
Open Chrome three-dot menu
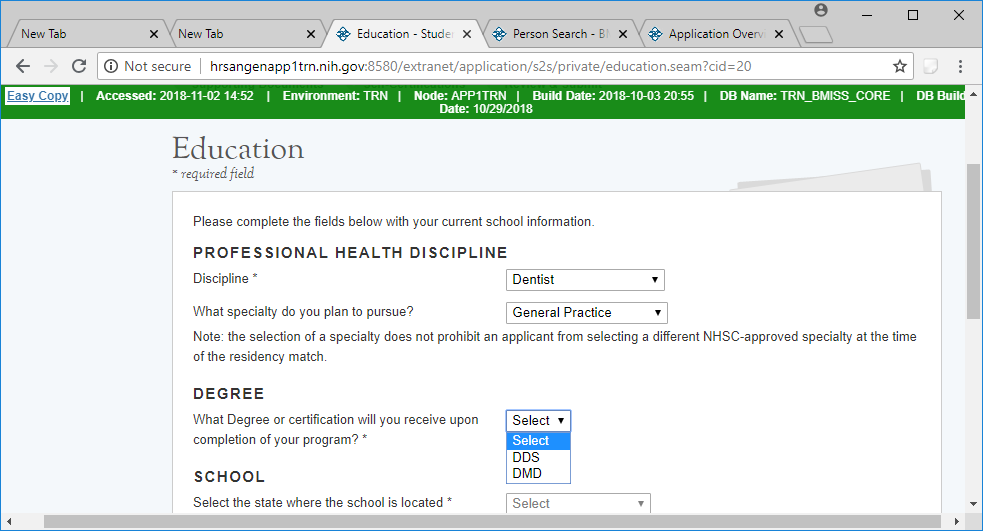960,66
